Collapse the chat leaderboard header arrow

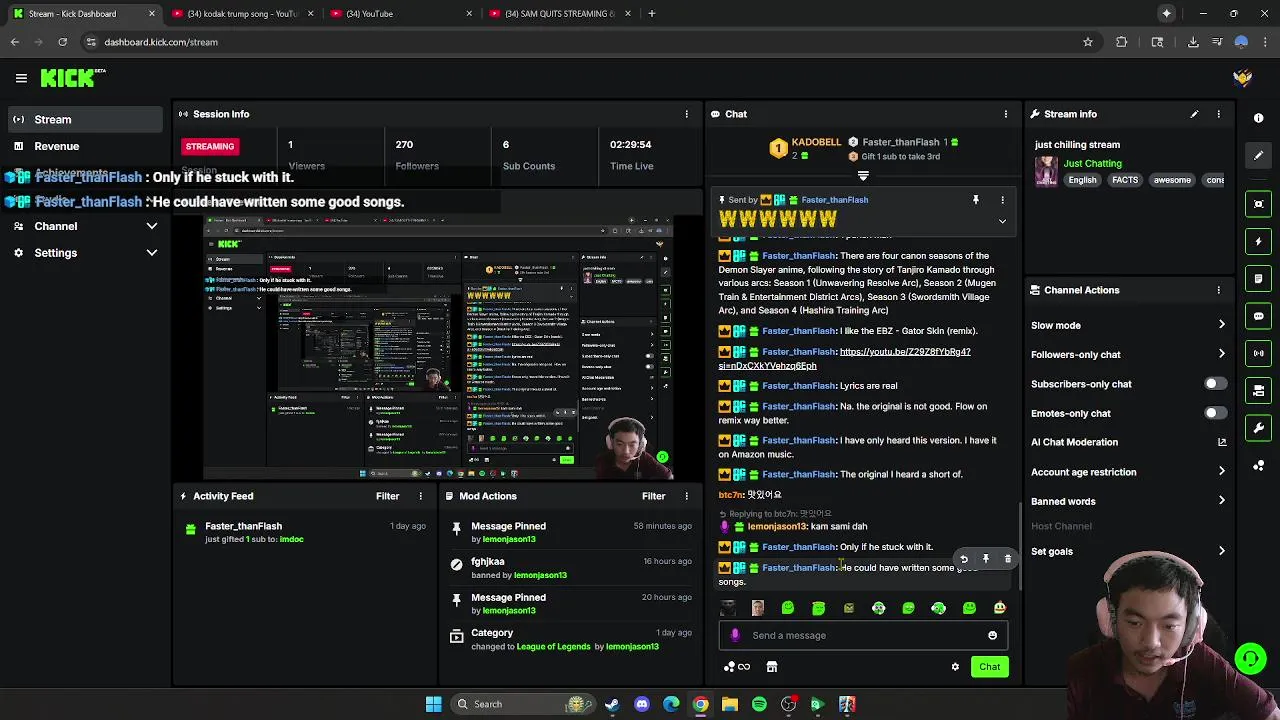(863, 175)
